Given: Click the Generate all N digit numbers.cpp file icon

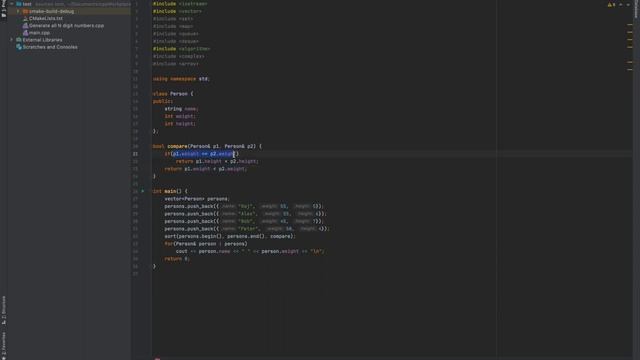Looking at the screenshot, I should [25, 26].
